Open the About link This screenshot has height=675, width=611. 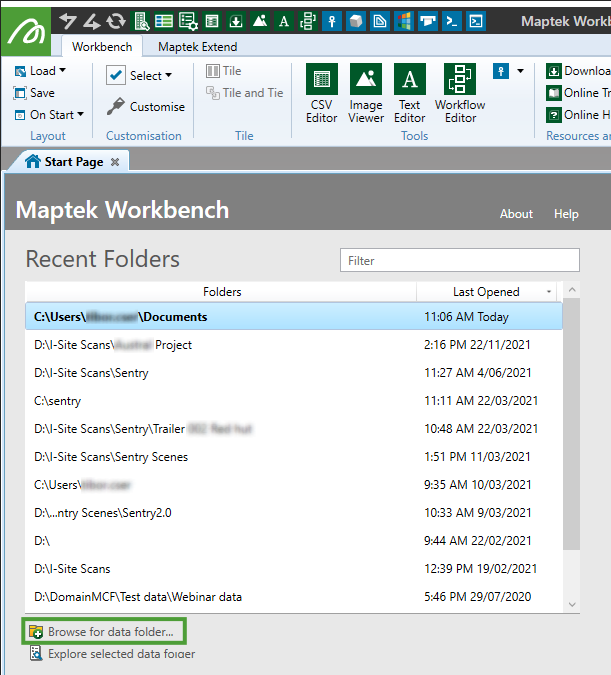pos(516,214)
